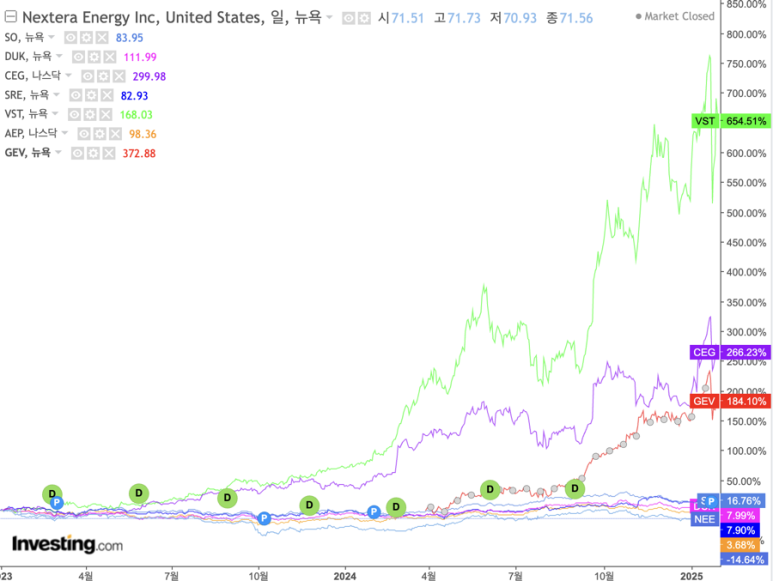Click the low price value 70.93
The width and height of the screenshot is (773, 581).
[x=520, y=18]
